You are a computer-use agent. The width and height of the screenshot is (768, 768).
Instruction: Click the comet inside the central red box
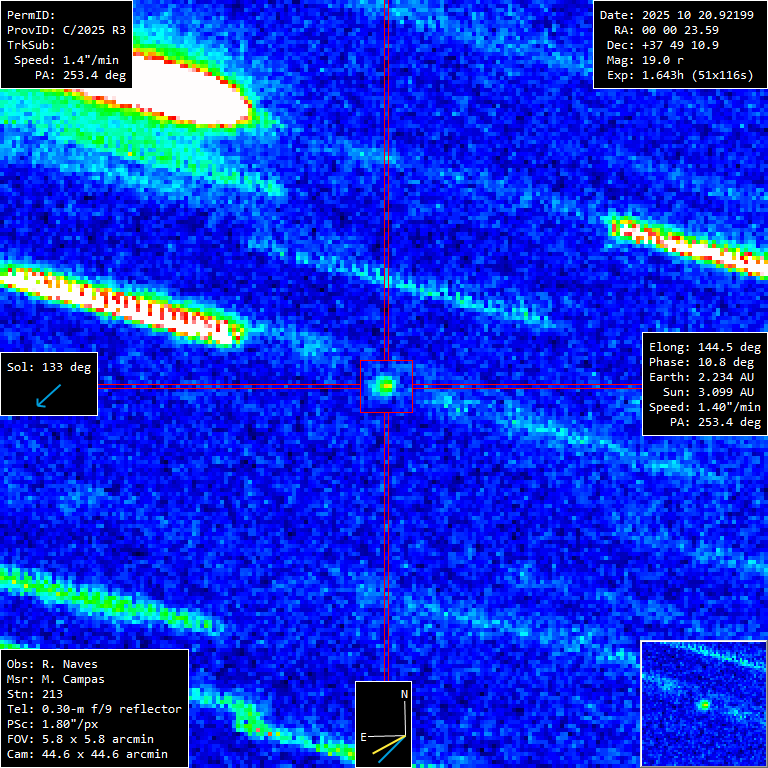(386, 385)
